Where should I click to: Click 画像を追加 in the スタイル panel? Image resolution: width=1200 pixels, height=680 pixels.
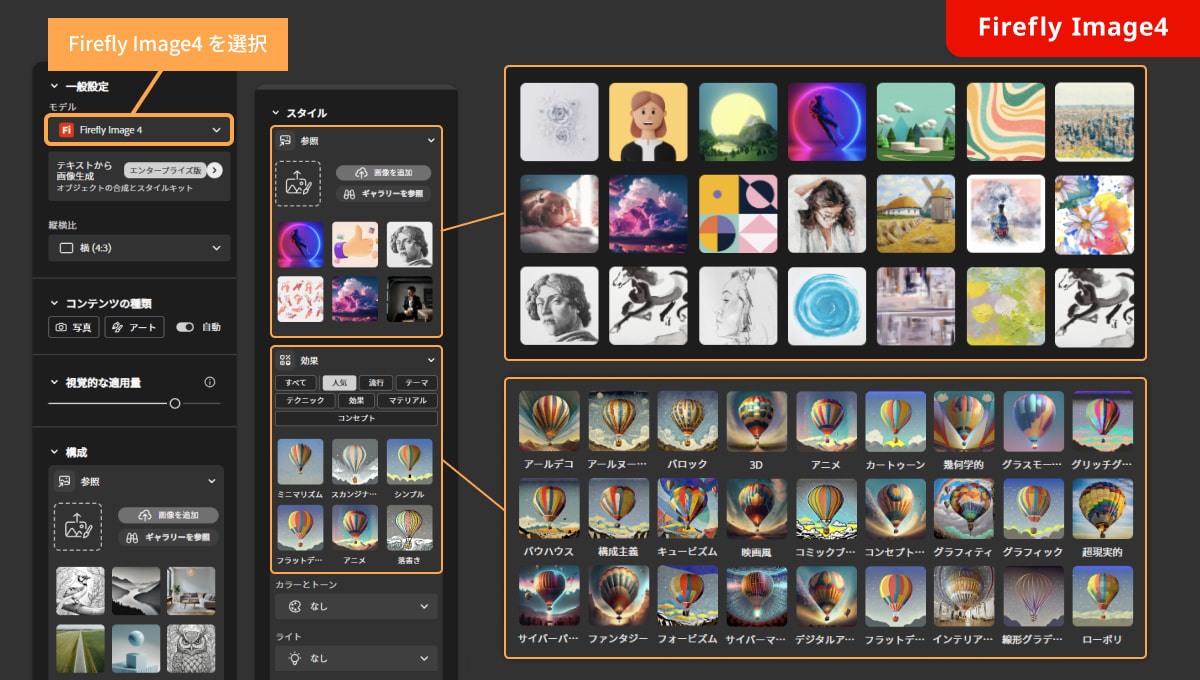383,173
